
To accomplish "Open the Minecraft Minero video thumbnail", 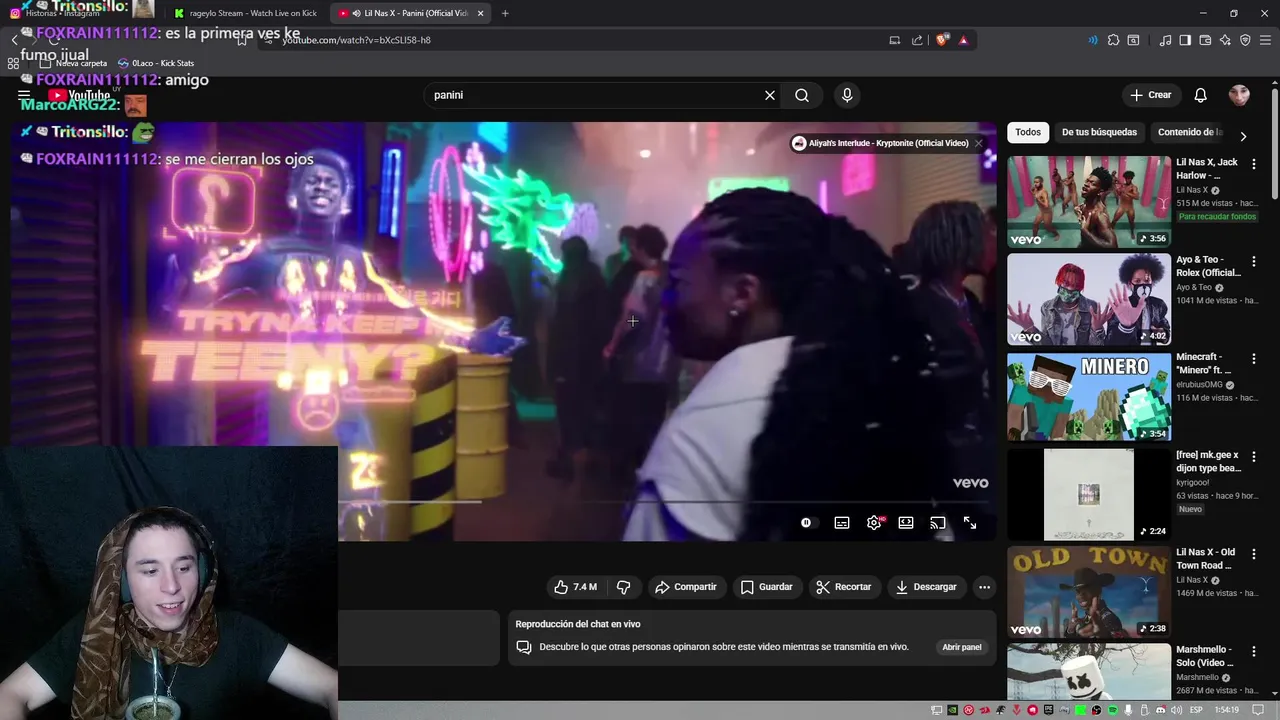I will click(1089, 397).
